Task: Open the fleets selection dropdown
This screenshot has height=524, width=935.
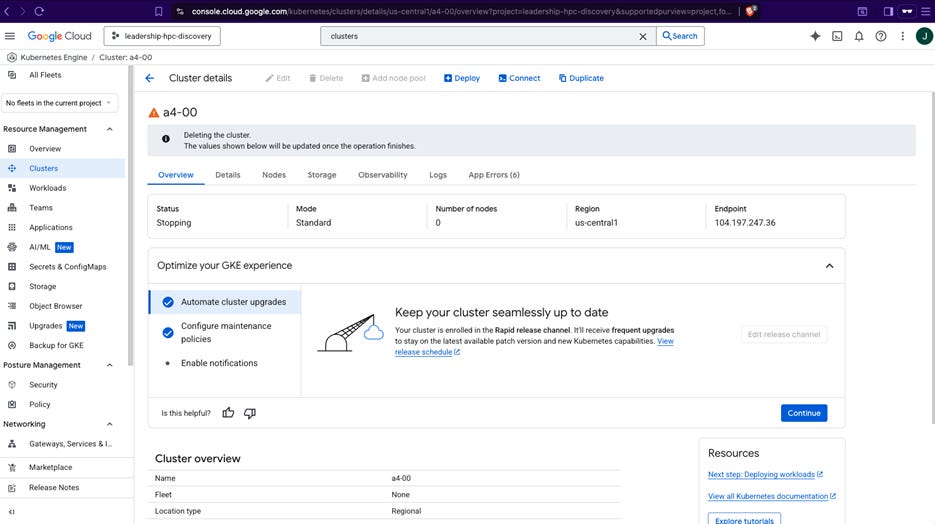Action: [60, 103]
